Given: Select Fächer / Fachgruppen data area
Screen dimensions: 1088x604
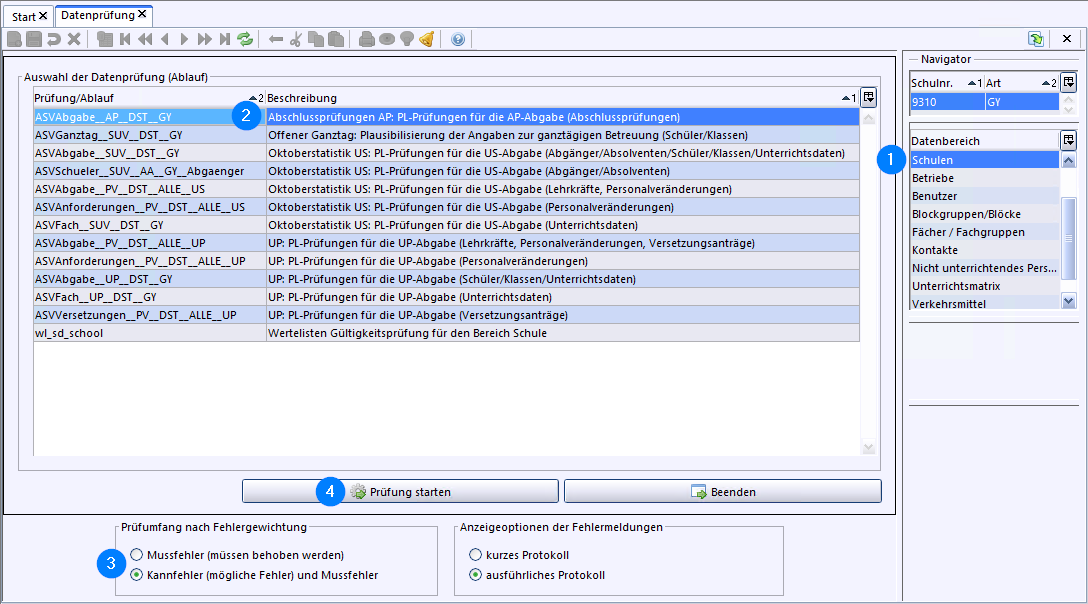Looking at the screenshot, I should click(x=985, y=233).
